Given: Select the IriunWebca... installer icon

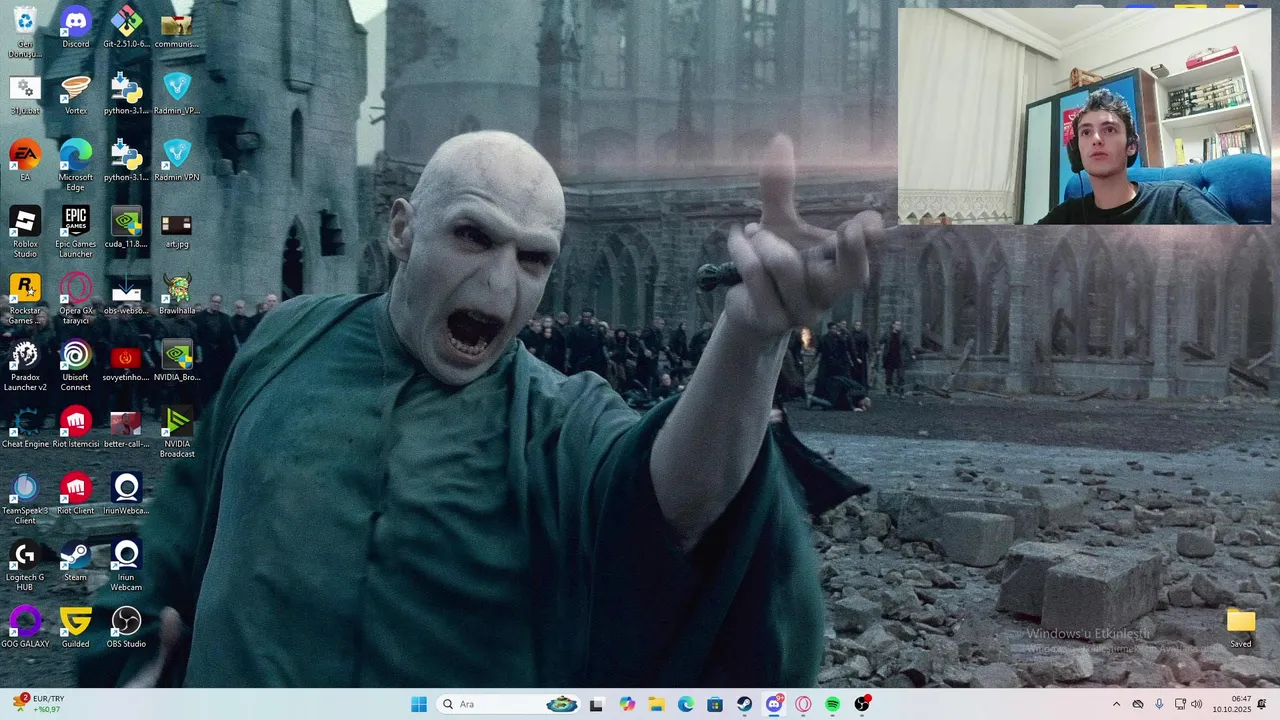Looking at the screenshot, I should click(126, 495).
